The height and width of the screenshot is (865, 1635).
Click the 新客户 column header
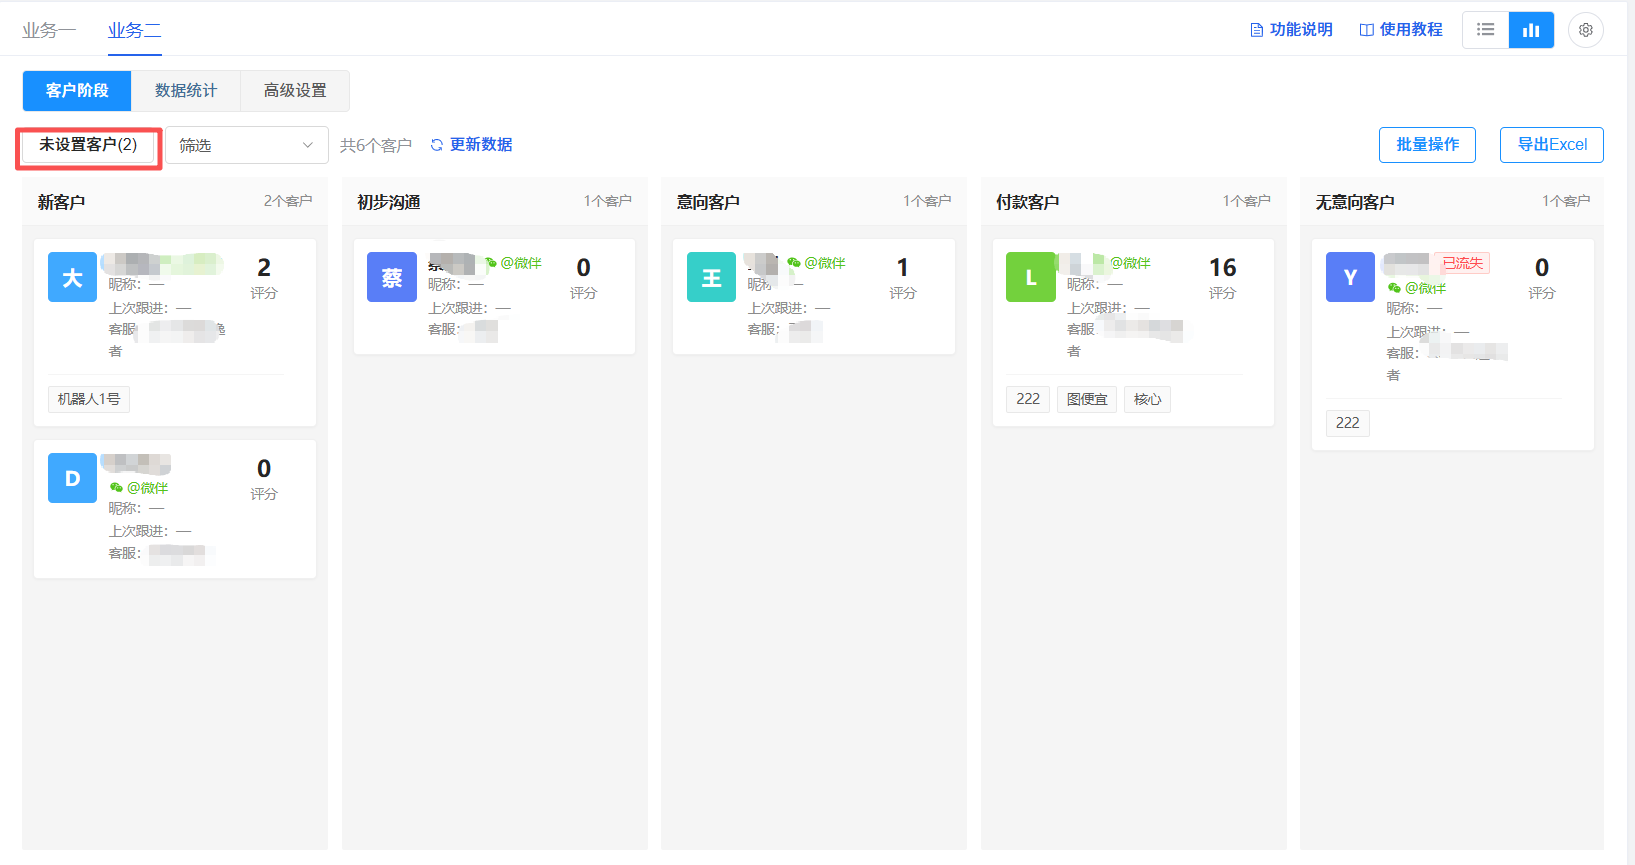(61, 202)
